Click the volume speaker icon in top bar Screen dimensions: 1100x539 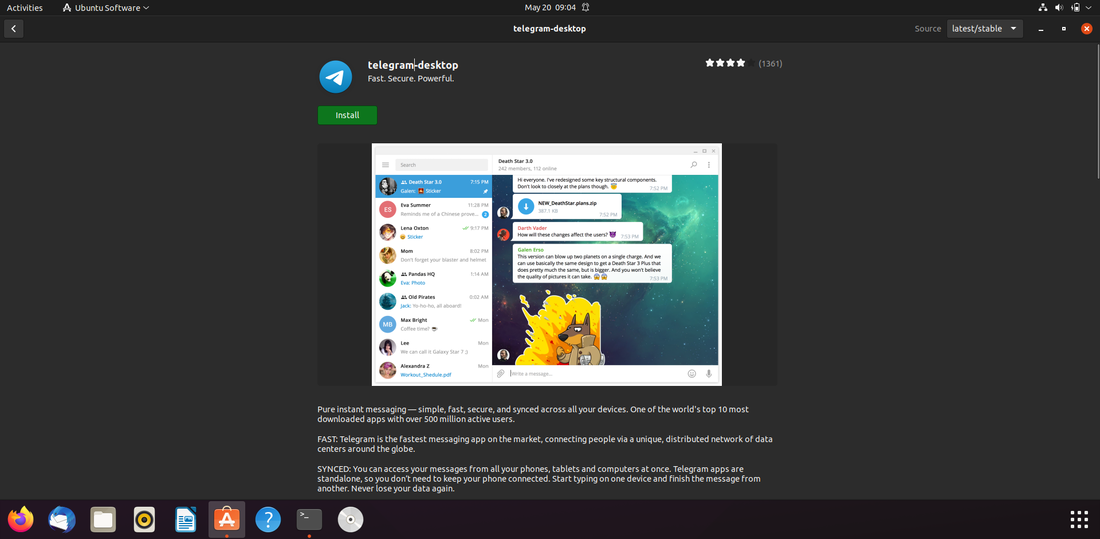pyautogui.click(x=1059, y=8)
